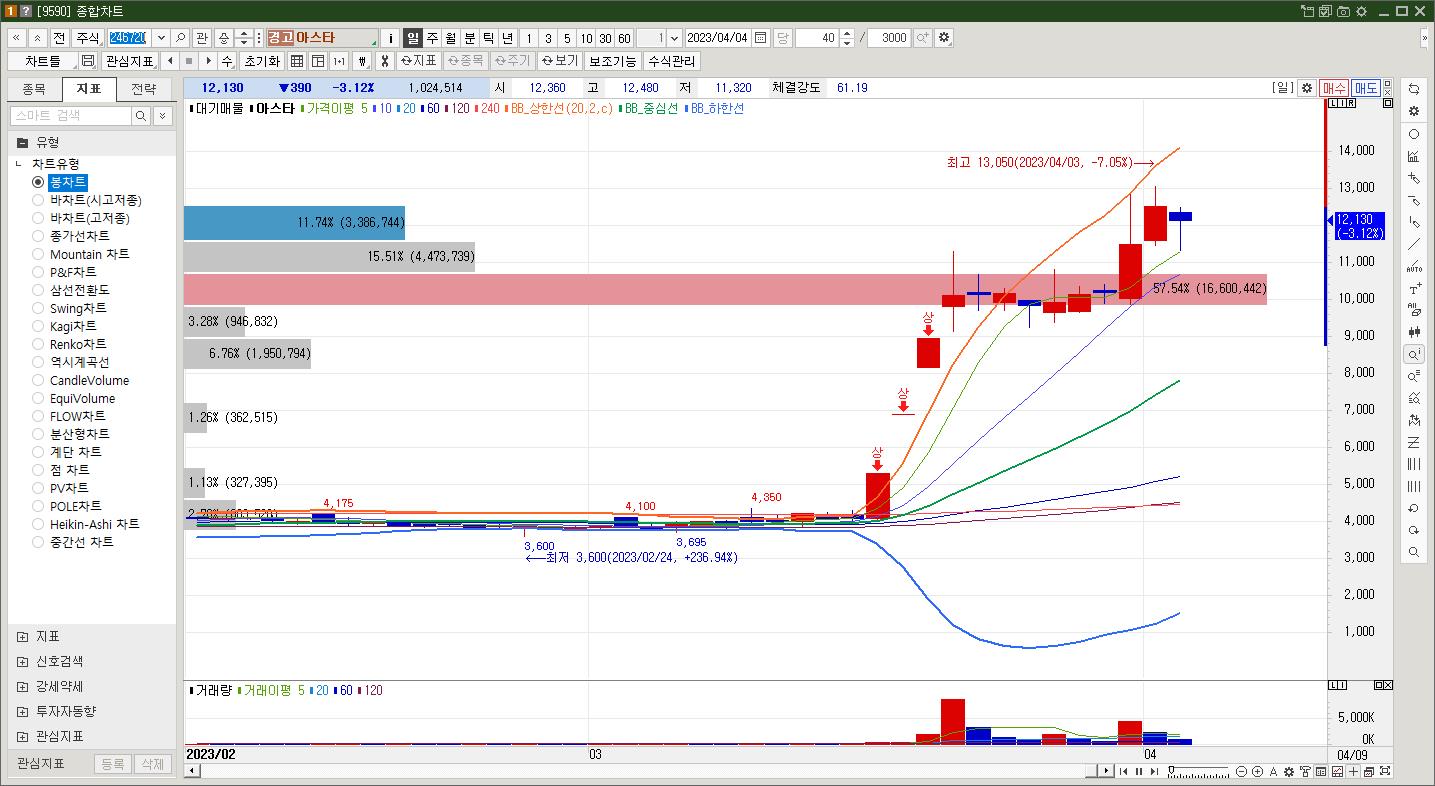Expand the 강세약세 tree section
This screenshot has width=1435, height=786.
[x=23, y=686]
